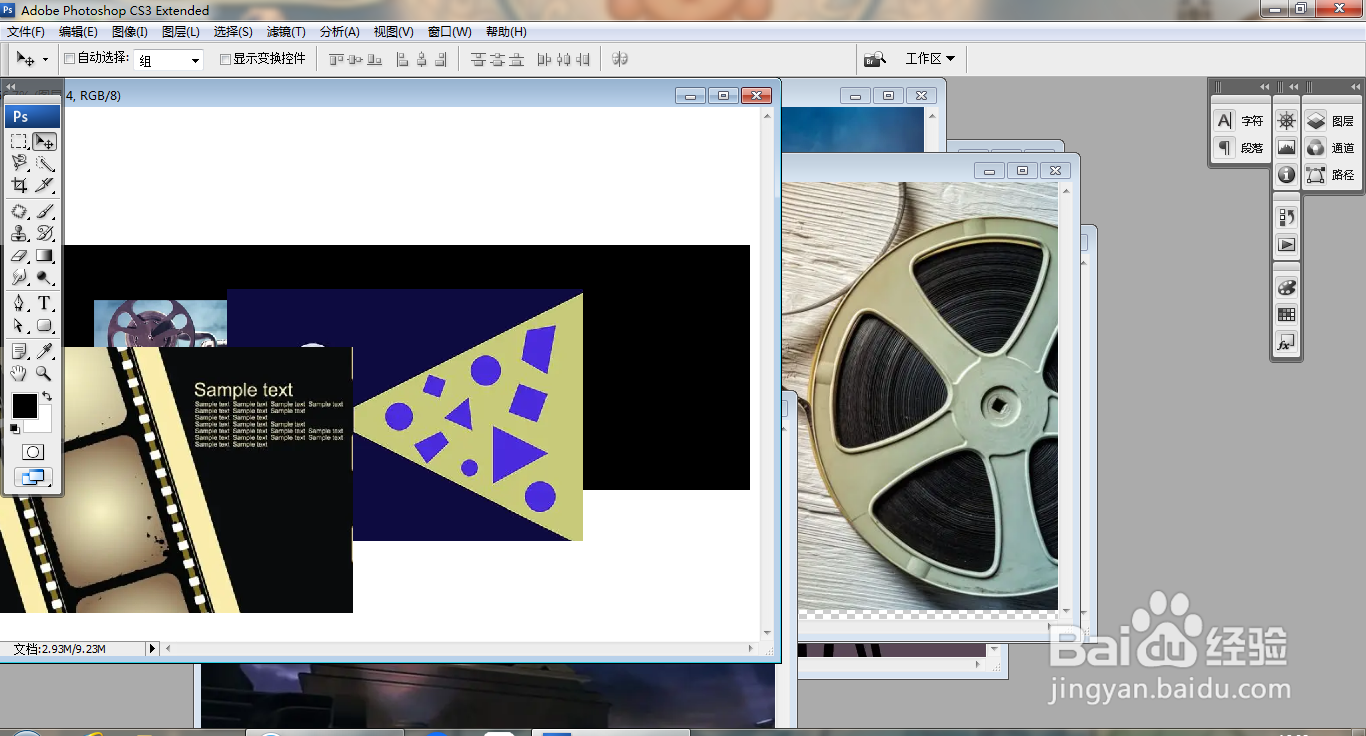
Task: Swap foreground and background colors
Action: tap(47, 397)
